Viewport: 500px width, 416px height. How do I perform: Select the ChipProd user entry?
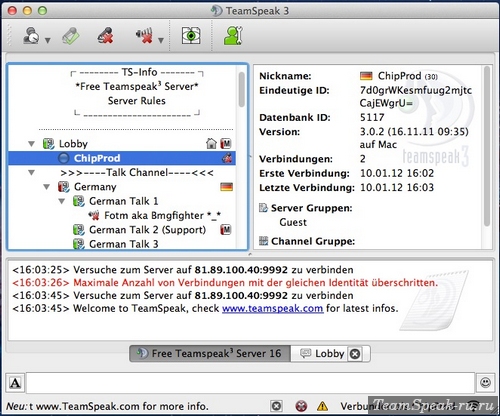[x=122, y=158]
